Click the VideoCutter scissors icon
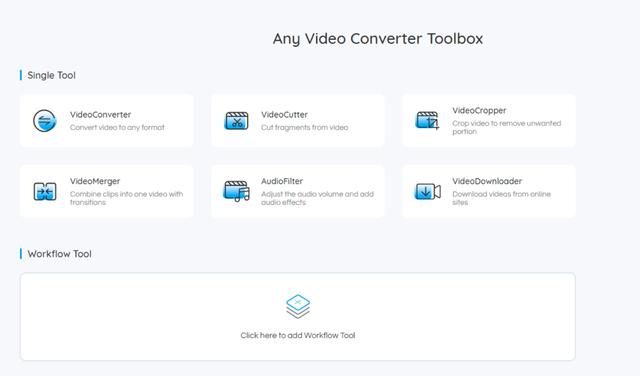 pos(236,121)
